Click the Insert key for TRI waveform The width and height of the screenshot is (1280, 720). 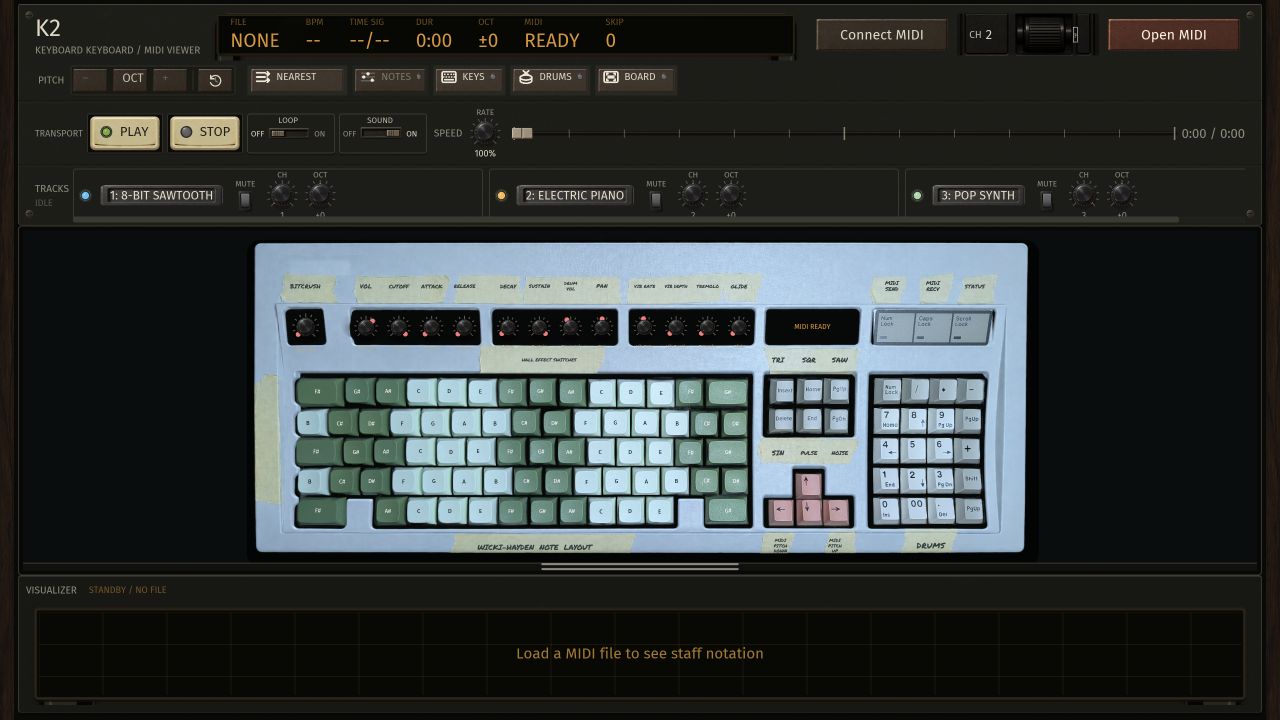(784, 390)
